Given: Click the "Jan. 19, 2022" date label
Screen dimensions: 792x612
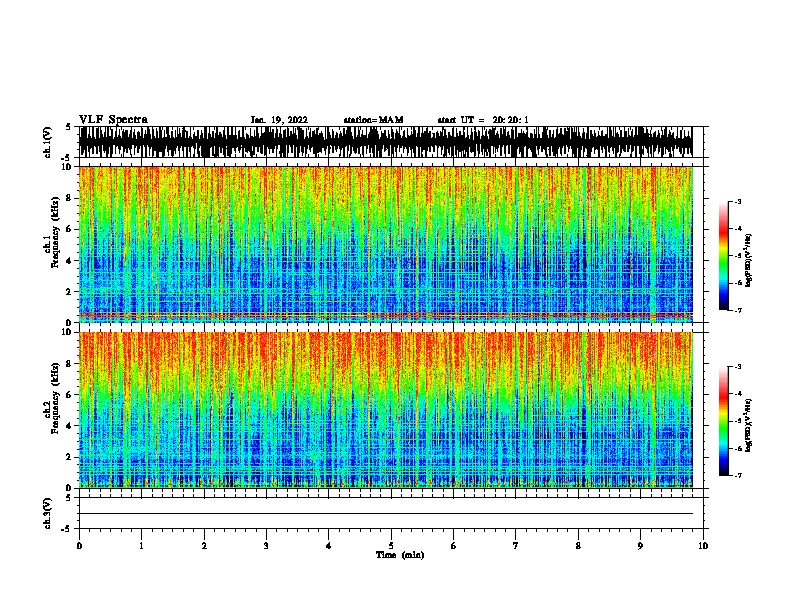Looking at the screenshot, I should (279, 120).
